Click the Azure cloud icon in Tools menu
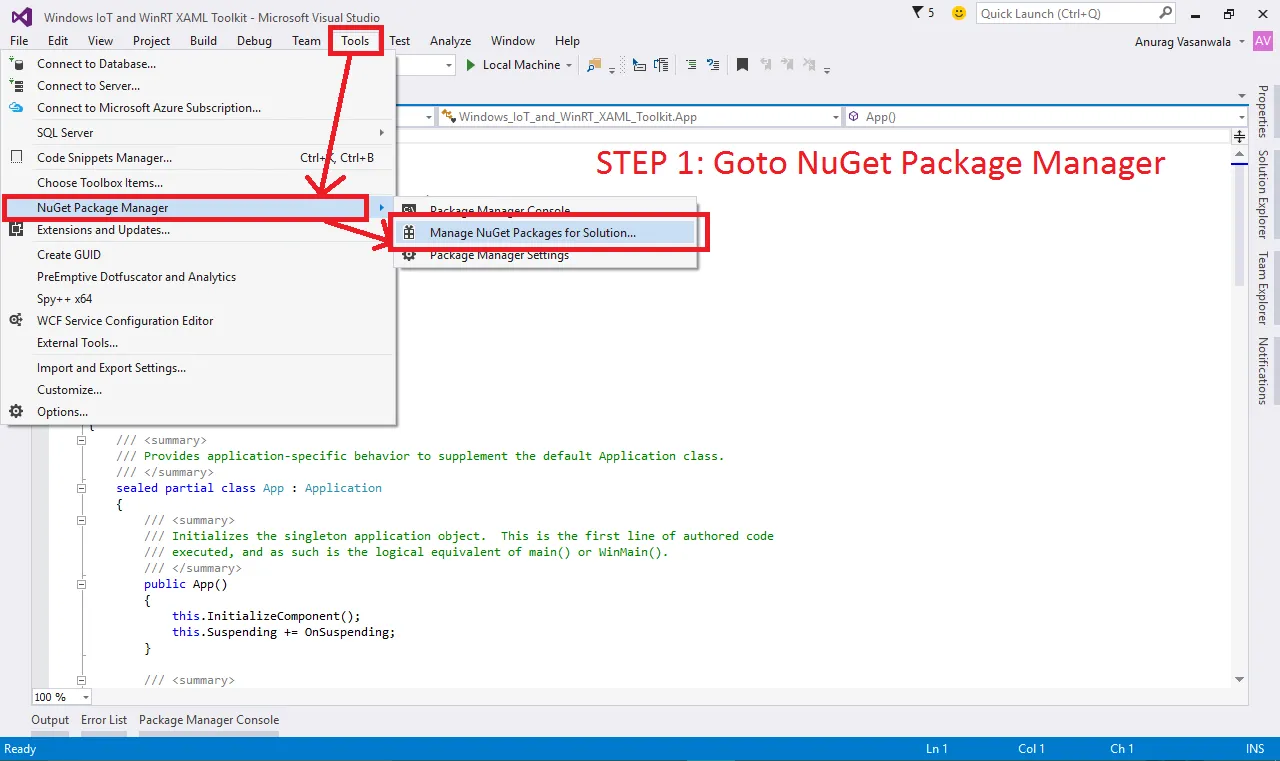The height and width of the screenshot is (761, 1280). (16, 108)
